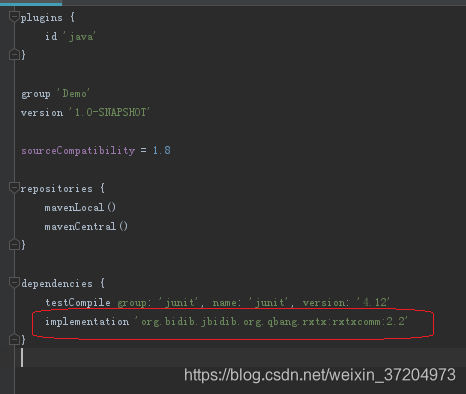The height and width of the screenshot is (394, 466).
Task: Click the rxtxcomm dependency string
Action: tap(271, 322)
